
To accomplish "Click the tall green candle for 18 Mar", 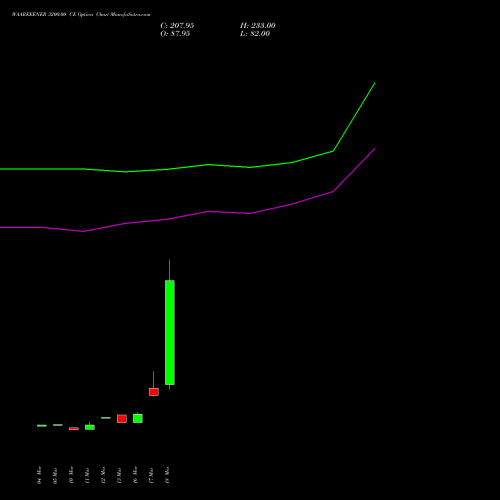I will pos(170,332).
